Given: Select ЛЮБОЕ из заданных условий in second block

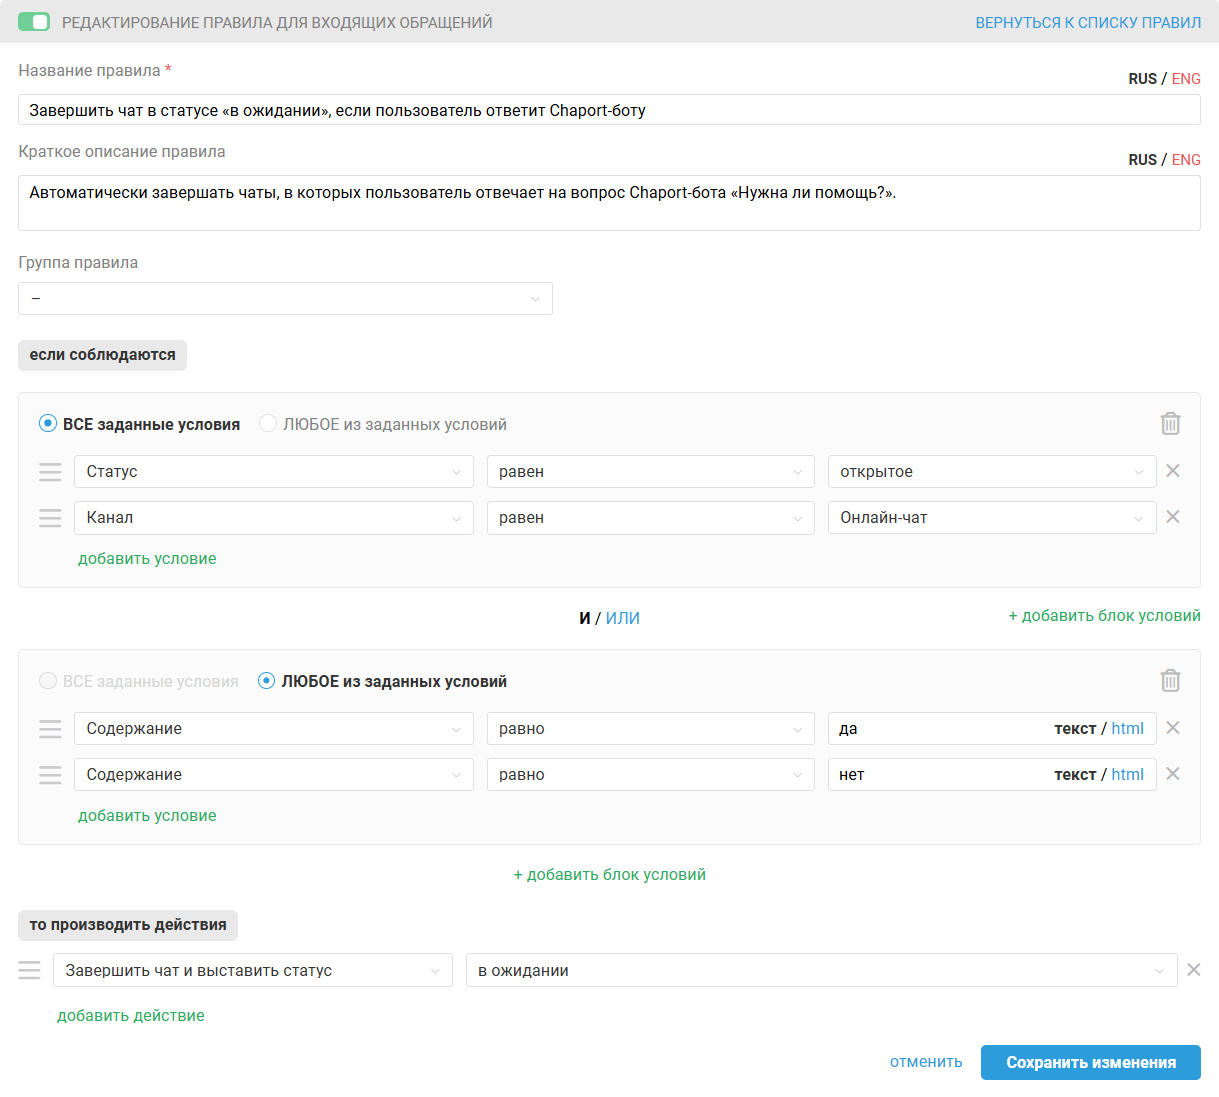Looking at the screenshot, I should 383,681.
